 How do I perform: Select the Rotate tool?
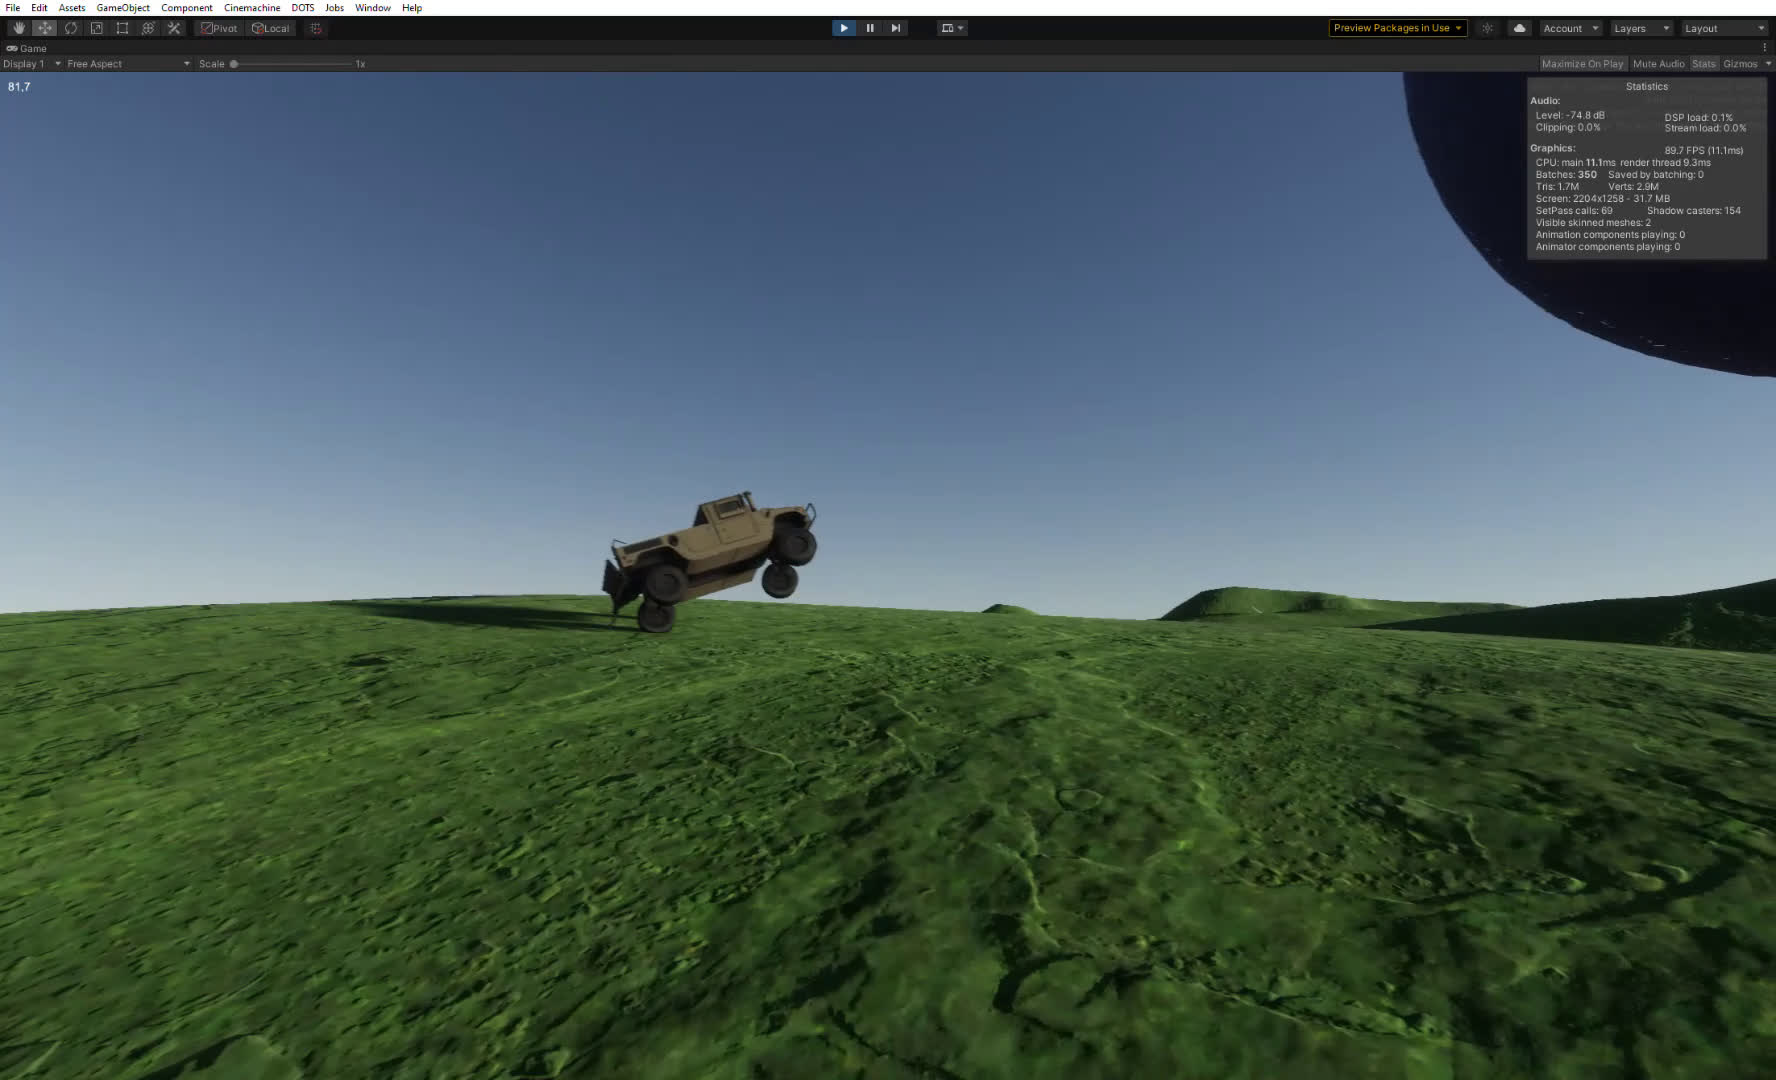pos(71,28)
